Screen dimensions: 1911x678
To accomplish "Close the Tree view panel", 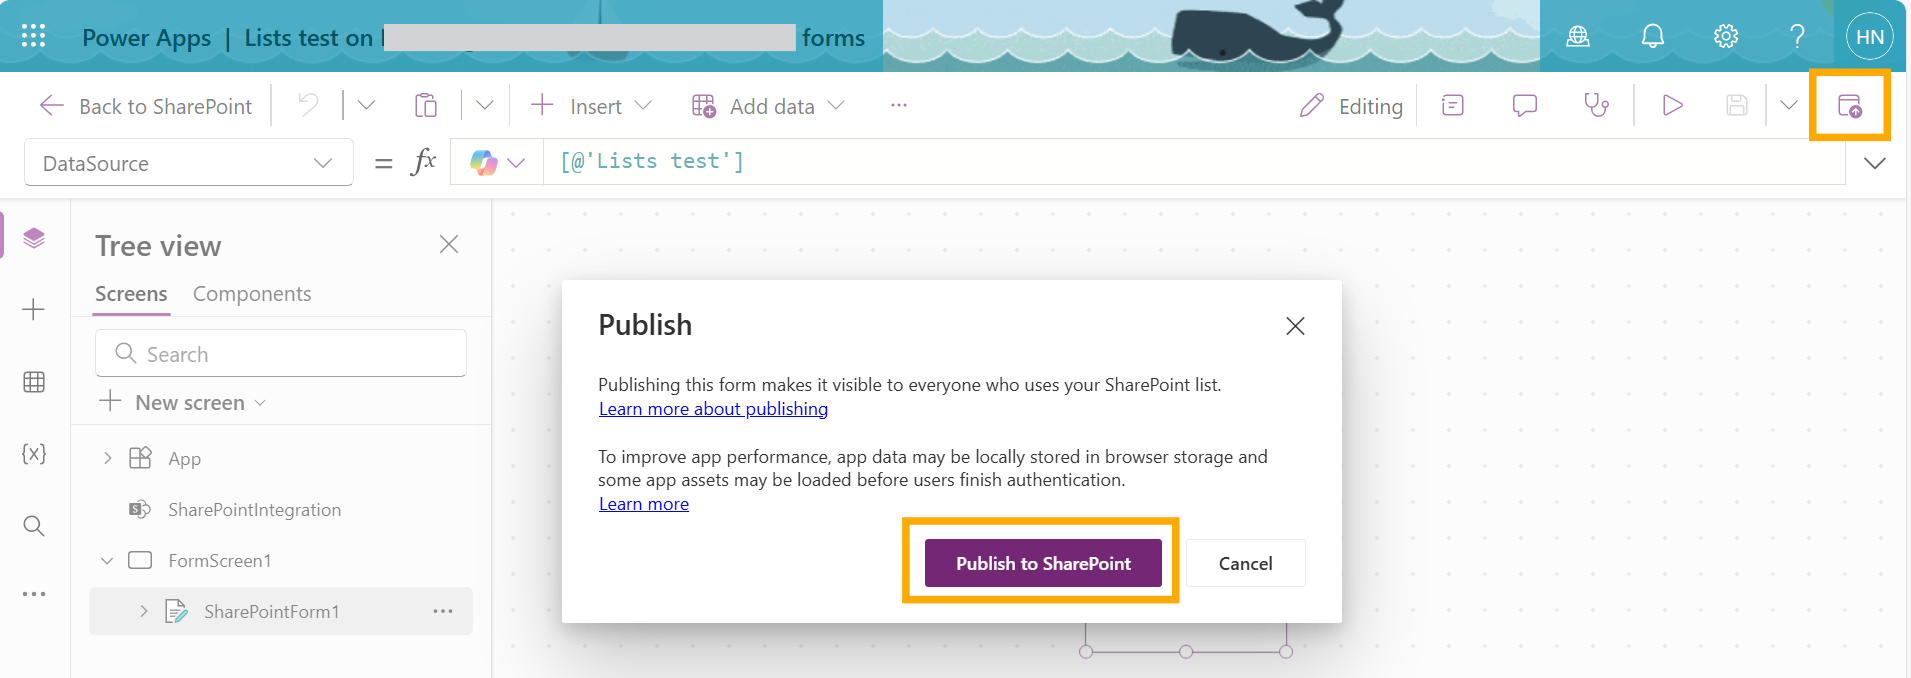I will pyautogui.click(x=449, y=244).
